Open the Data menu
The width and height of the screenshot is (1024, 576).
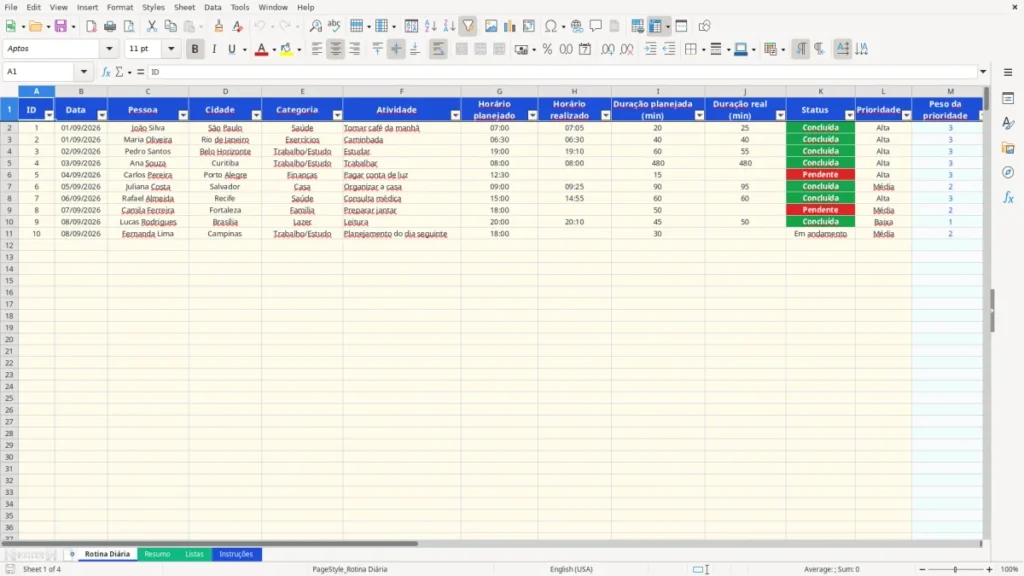pos(213,7)
